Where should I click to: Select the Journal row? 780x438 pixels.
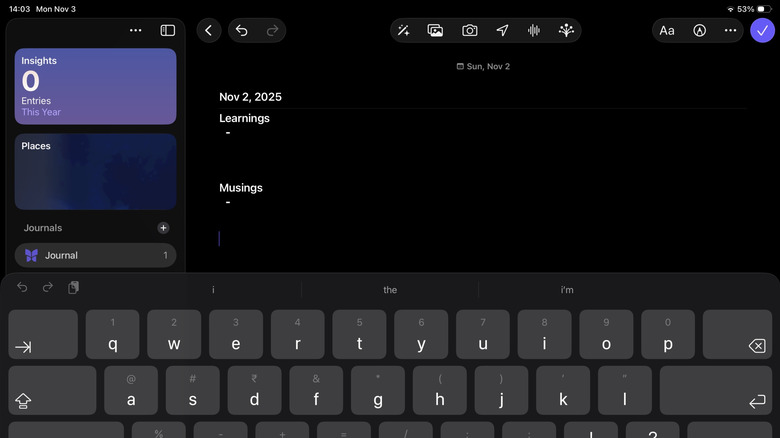tap(96, 255)
